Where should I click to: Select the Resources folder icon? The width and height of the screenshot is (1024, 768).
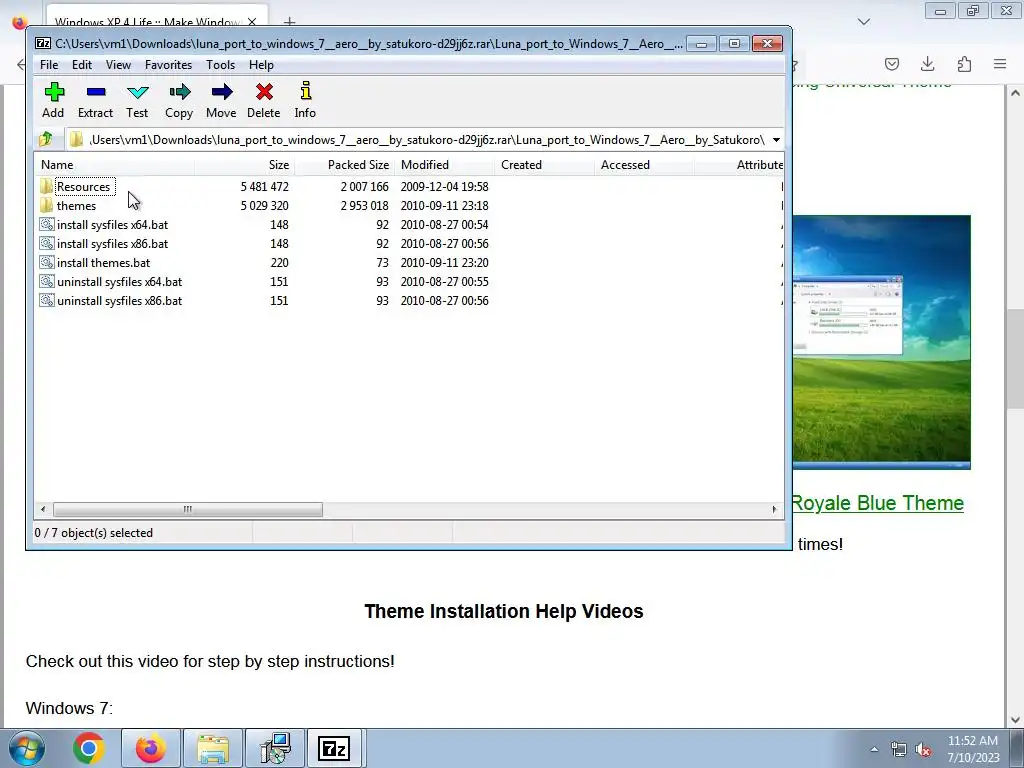click(46, 187)
